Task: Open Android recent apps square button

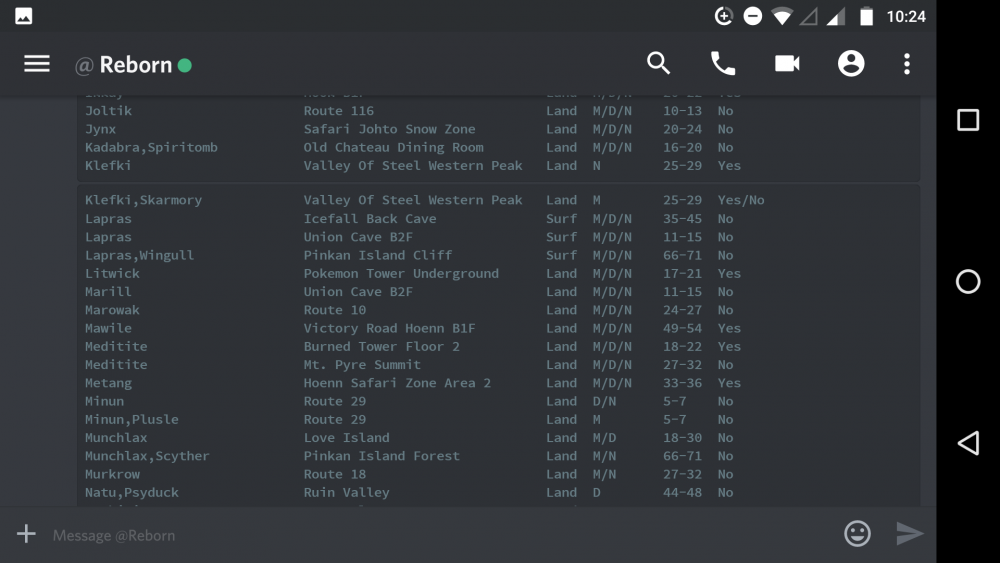Action: coord(967,121)
